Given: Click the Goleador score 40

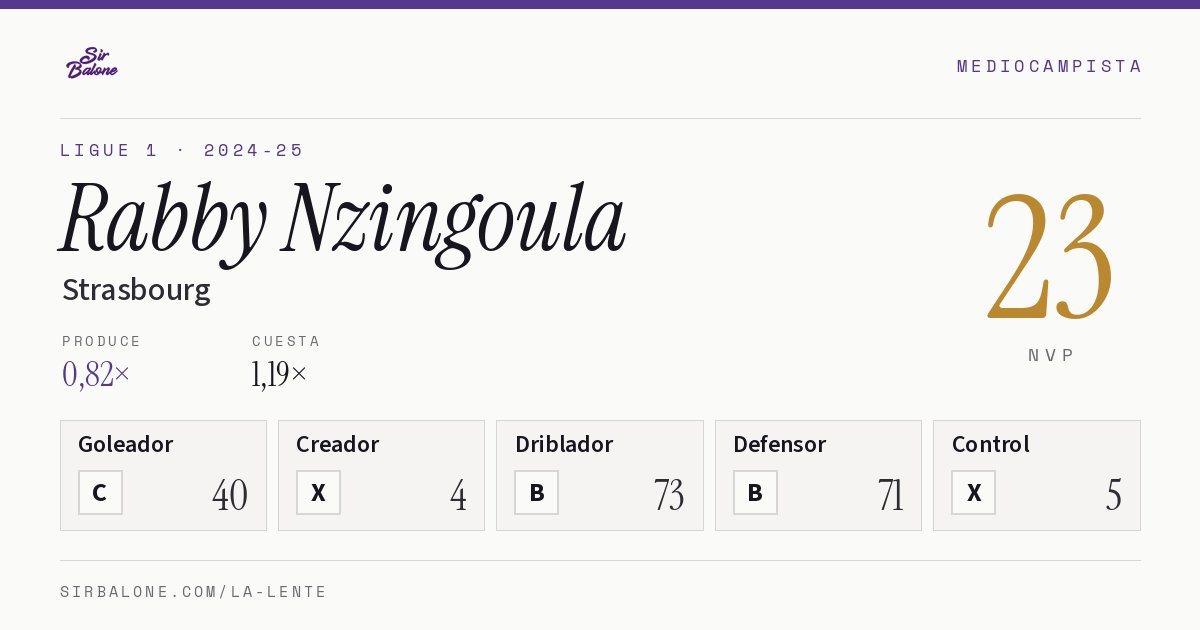Looking at the screenshot, I should [x=230, y=495].
